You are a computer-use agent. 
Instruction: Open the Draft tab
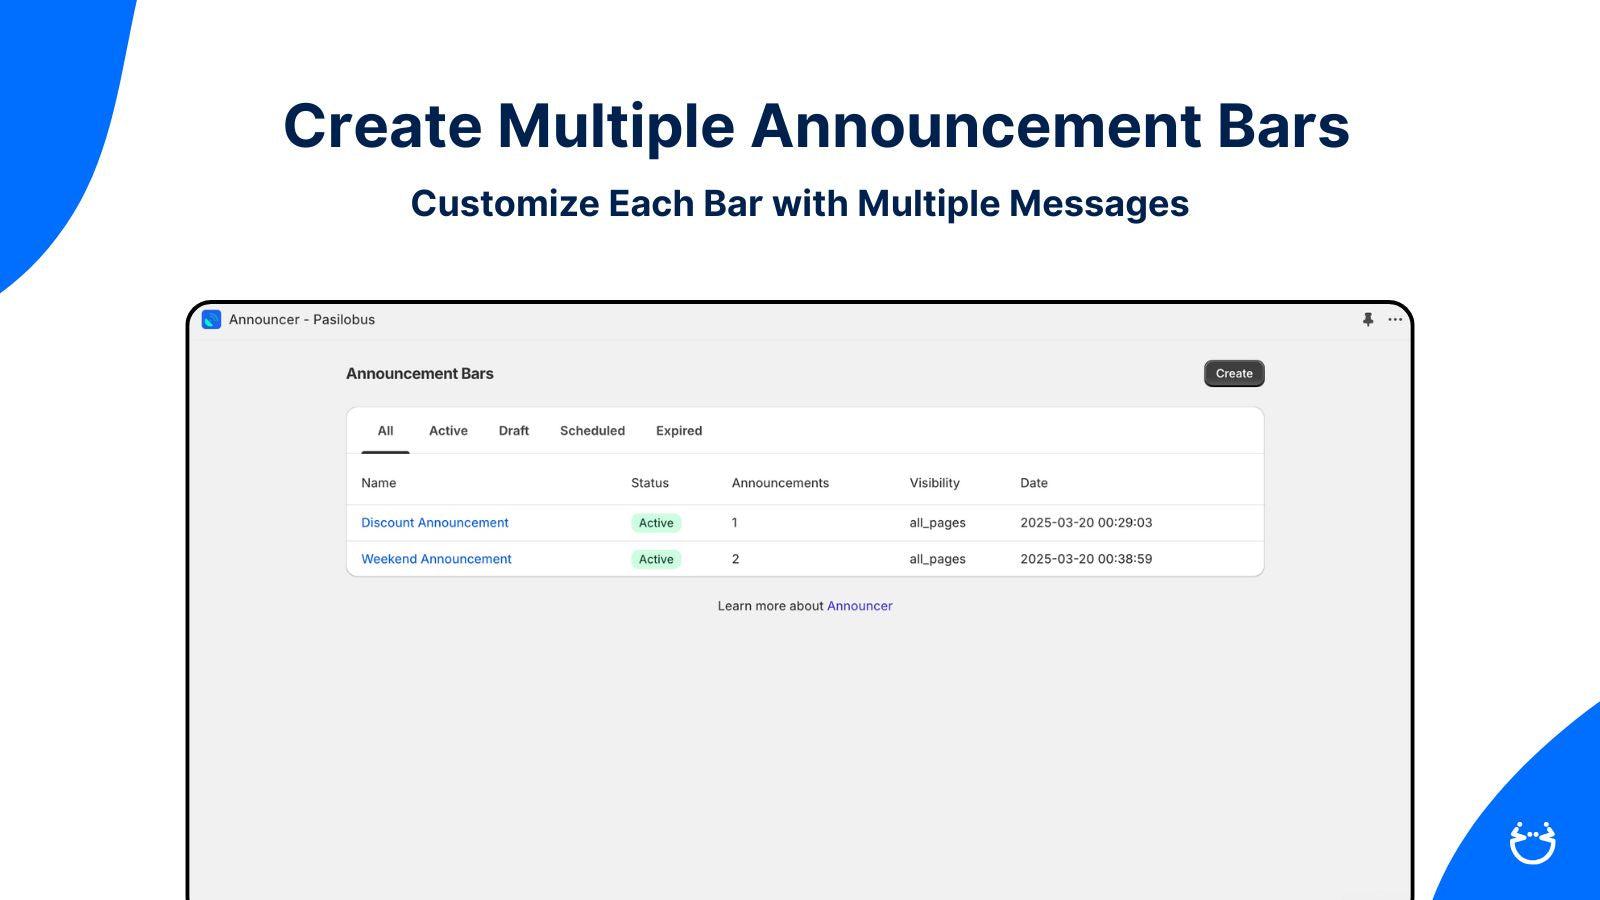[513, 430]
